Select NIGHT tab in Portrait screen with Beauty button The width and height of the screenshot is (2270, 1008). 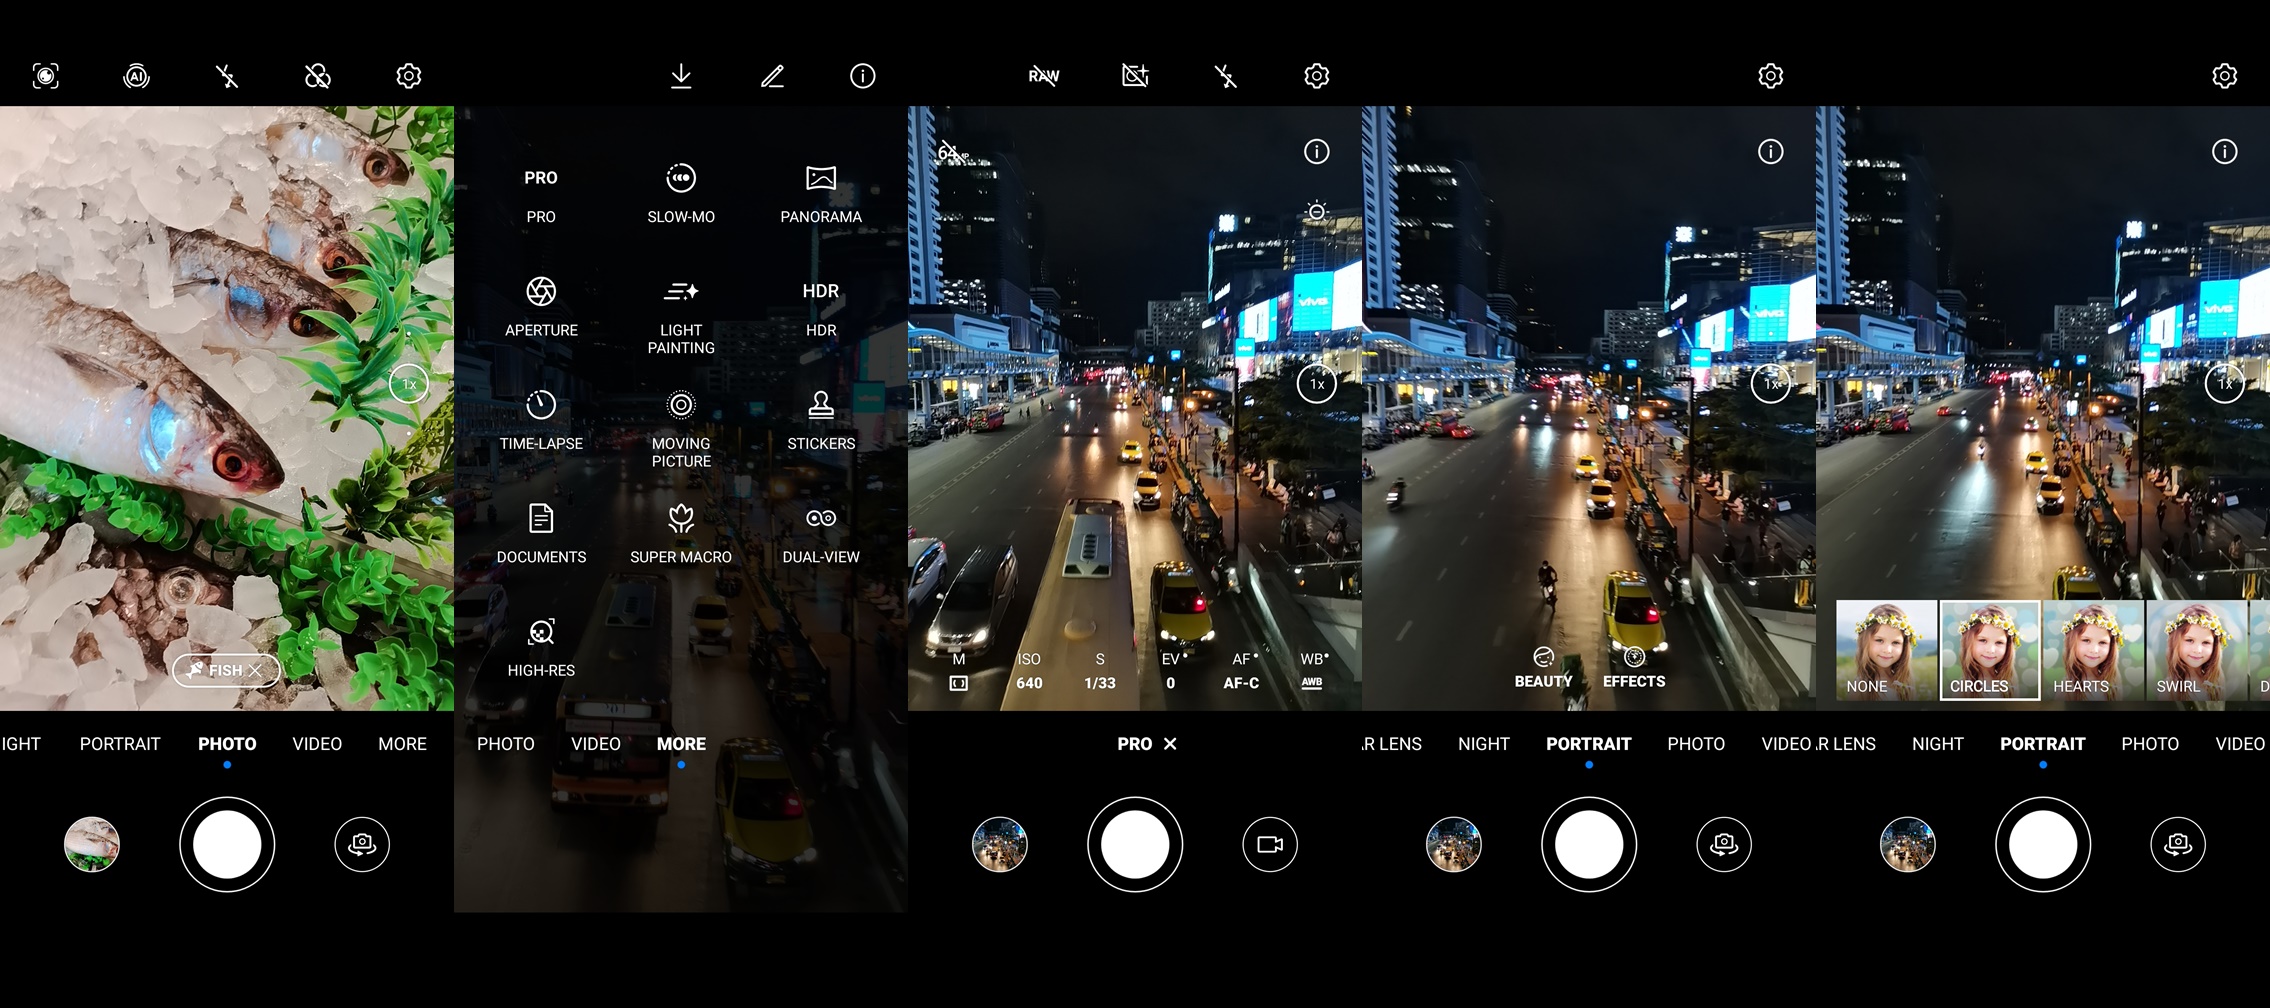[x=1484, y=744]
